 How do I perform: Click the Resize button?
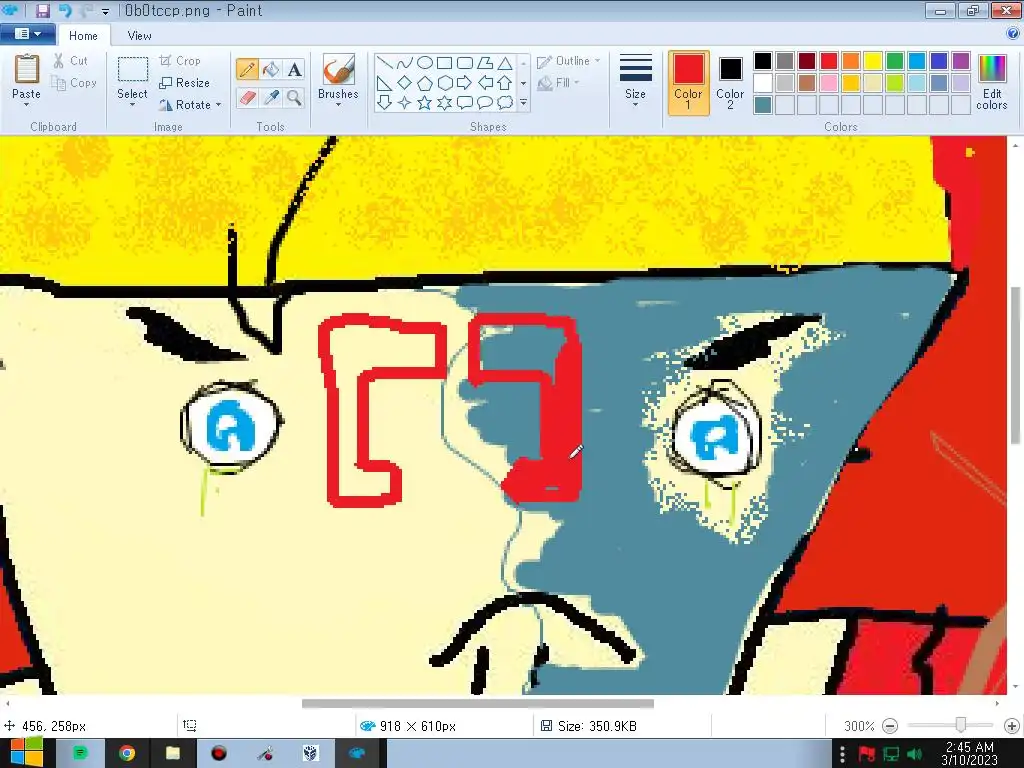tap(185, 83)
